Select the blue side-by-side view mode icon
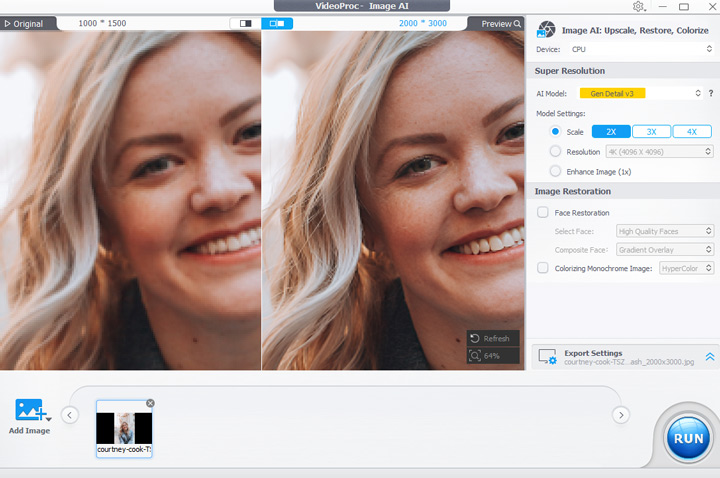Viewport: 720px width, 478px height. coord(277,23)
